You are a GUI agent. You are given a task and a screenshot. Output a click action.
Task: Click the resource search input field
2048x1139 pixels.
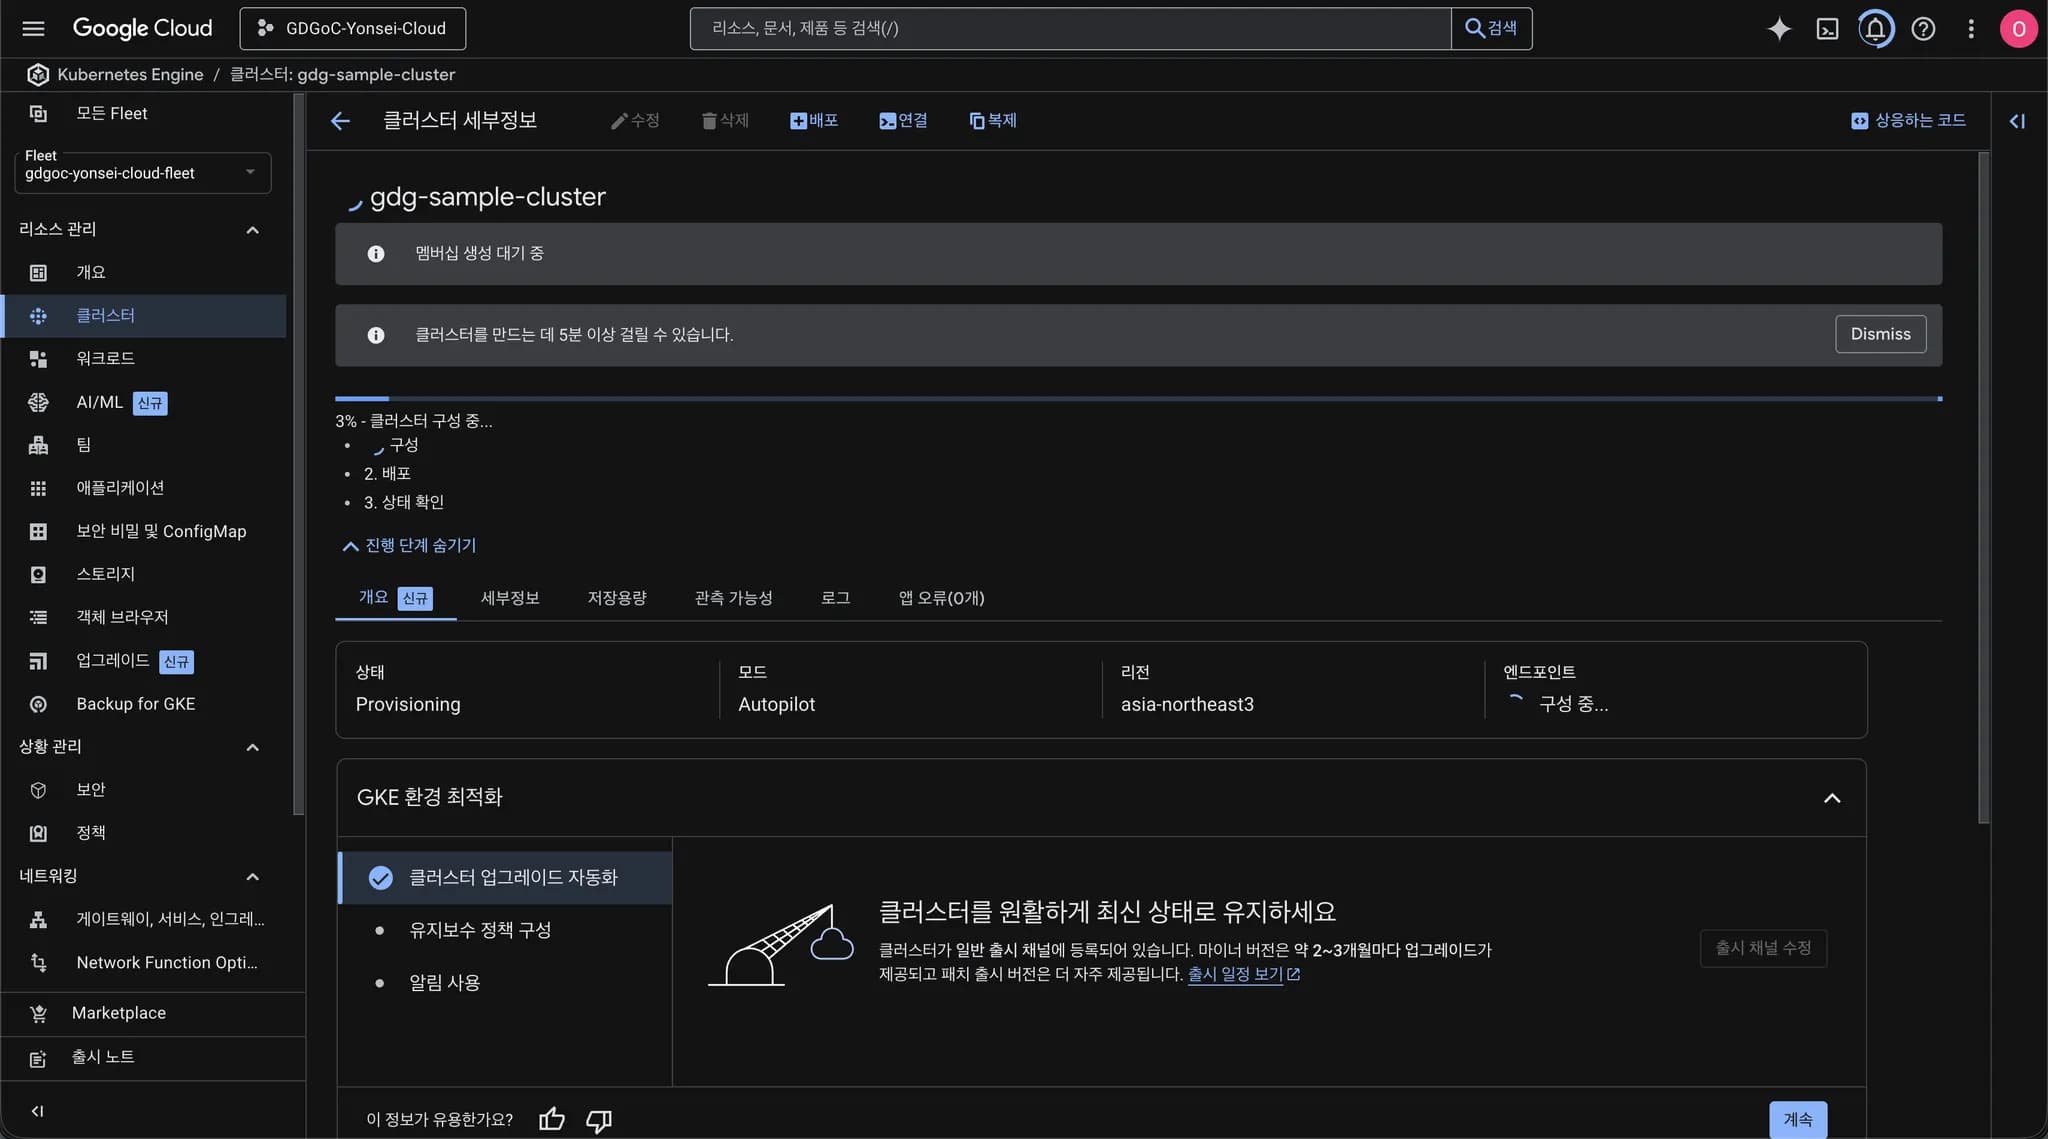(1070, 28)
